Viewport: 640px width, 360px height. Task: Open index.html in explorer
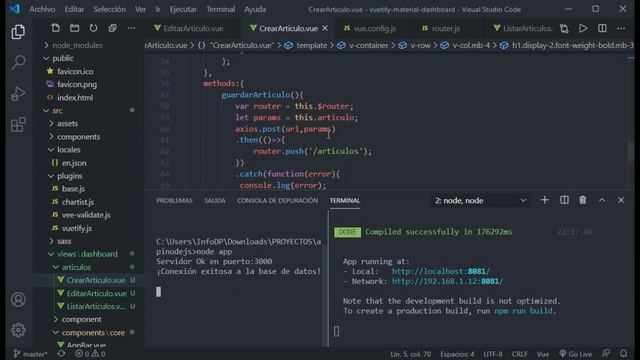tap(75, 98)
